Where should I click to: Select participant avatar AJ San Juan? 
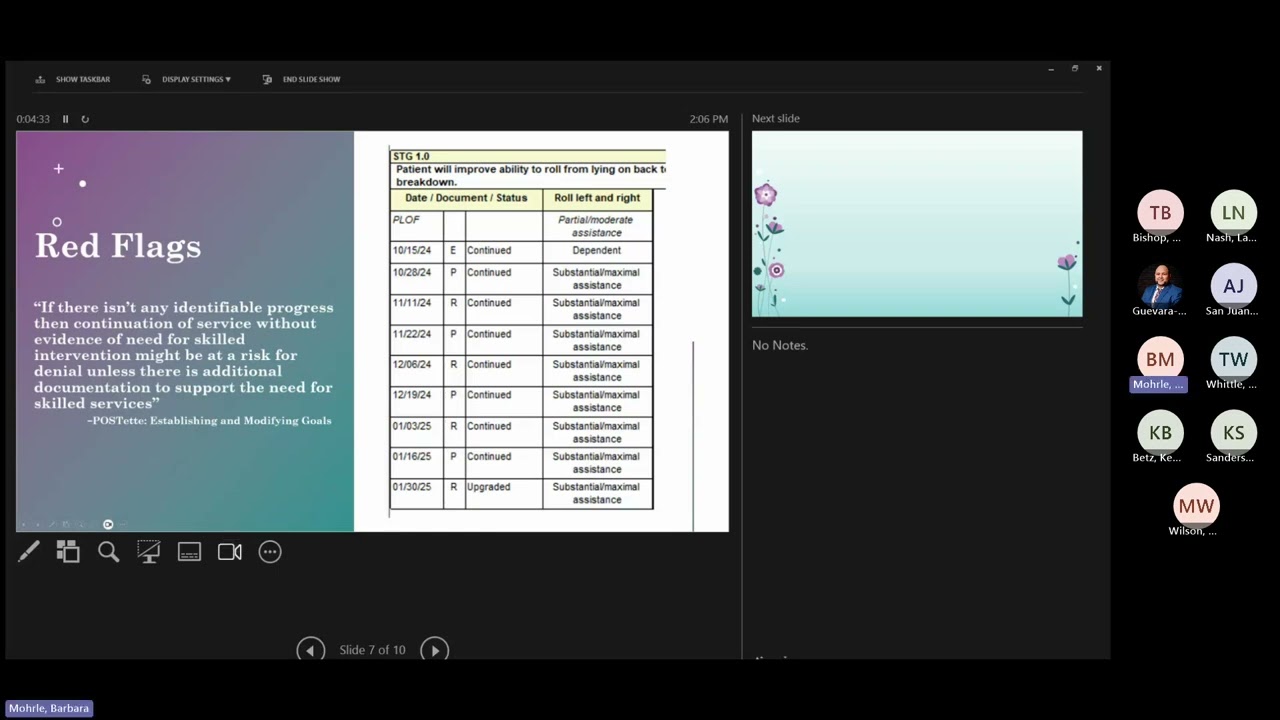click(x=1233, y=286)
